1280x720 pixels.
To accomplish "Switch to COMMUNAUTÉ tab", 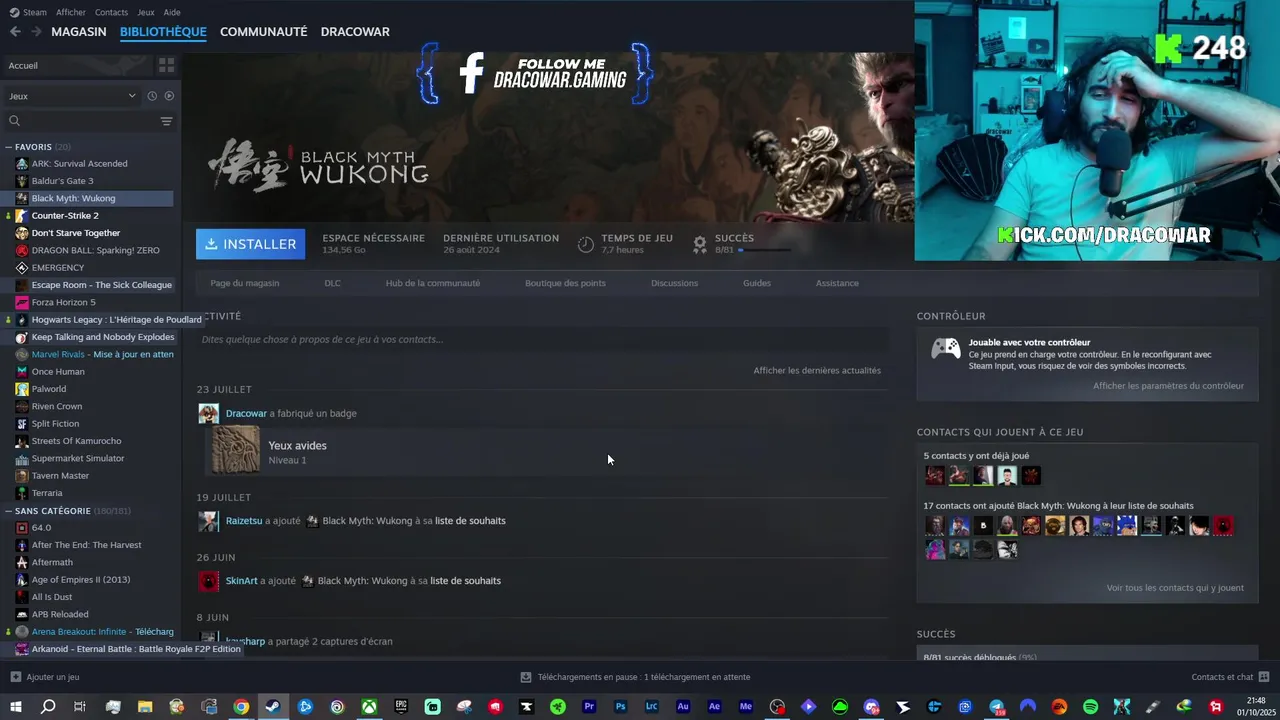I will tap(263, 31).
